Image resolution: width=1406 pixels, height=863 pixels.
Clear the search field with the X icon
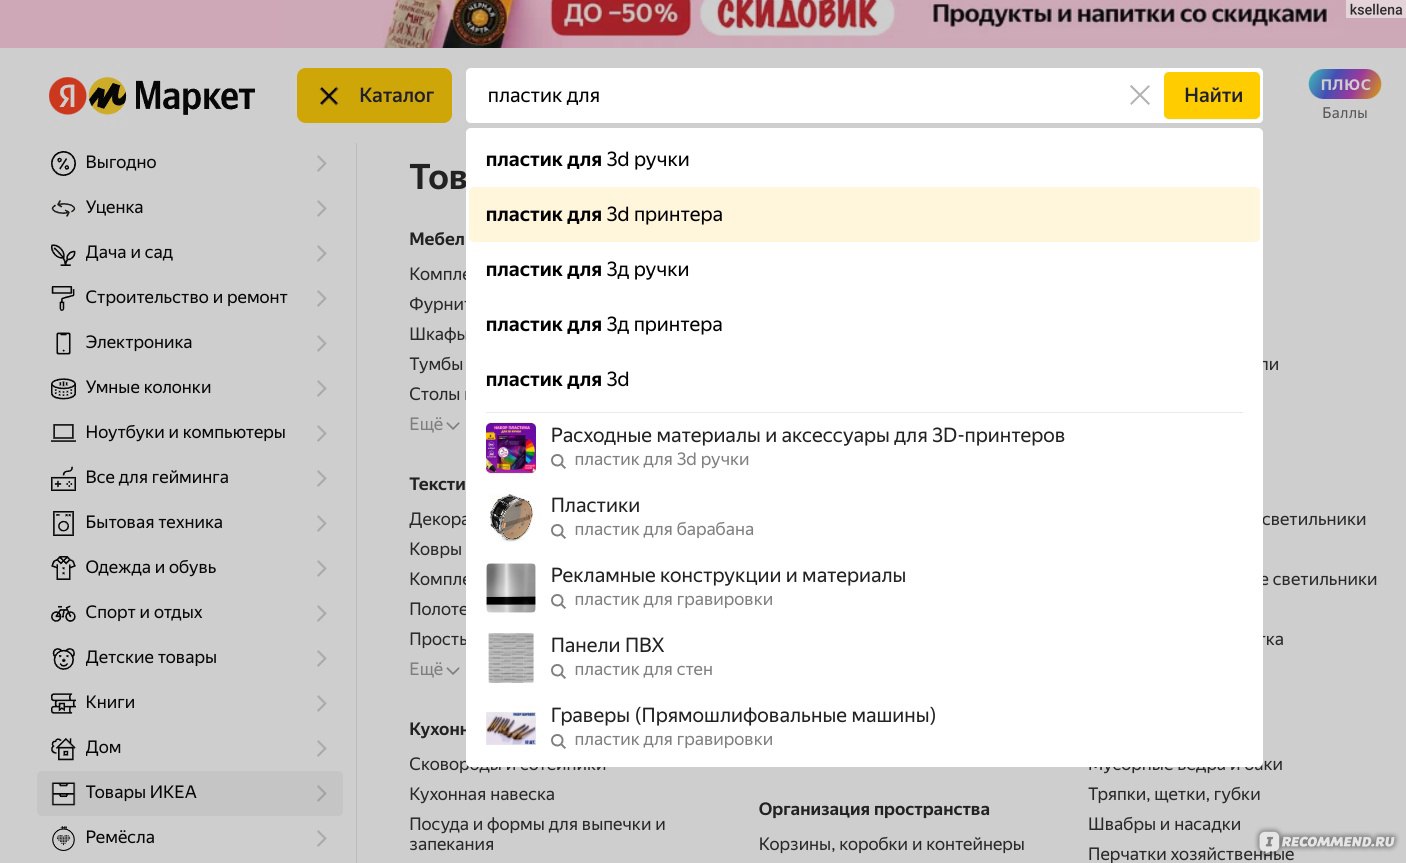click(1139, 95)
